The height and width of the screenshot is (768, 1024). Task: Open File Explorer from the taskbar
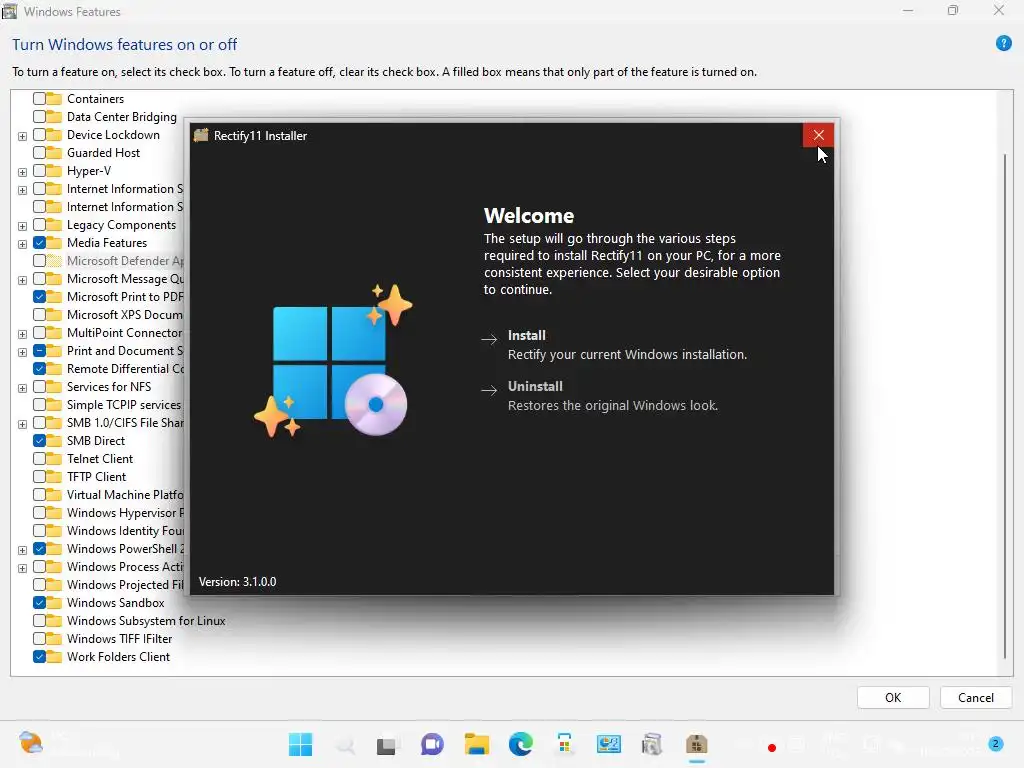pos(477,744)
